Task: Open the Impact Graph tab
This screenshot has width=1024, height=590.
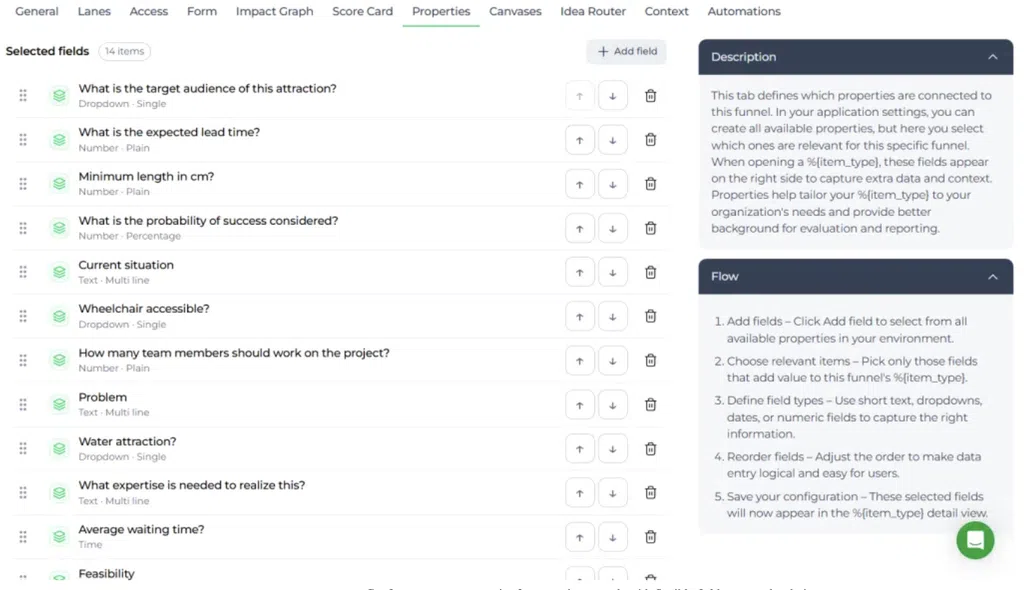Action: 274,11
